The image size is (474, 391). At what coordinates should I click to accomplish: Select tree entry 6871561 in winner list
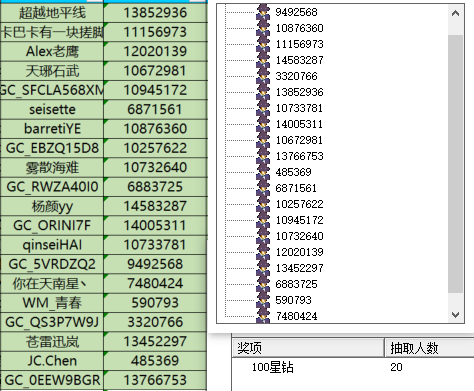coord(296,188)
